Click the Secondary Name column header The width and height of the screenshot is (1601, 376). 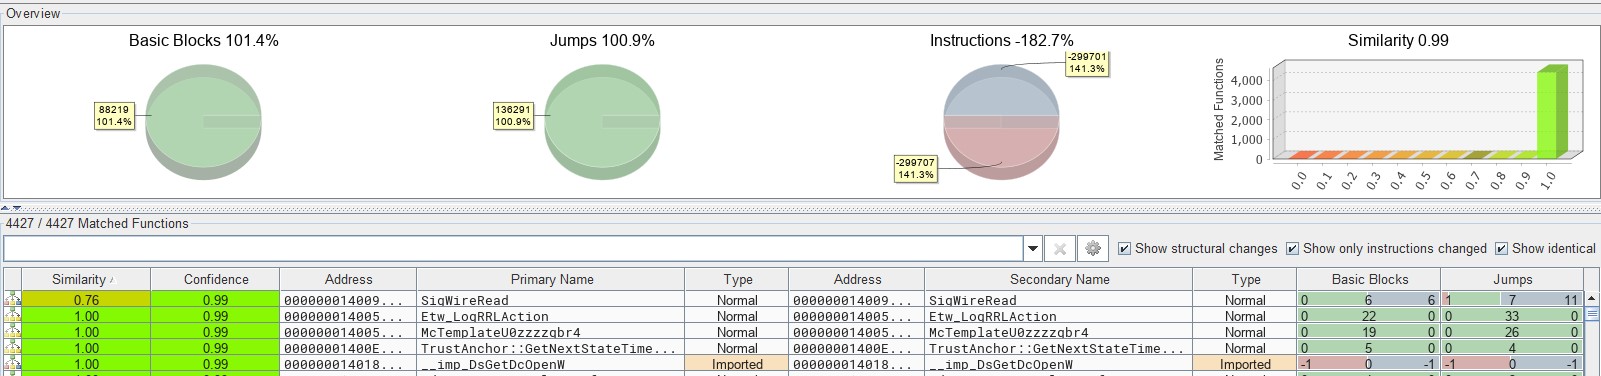click(1059, 279)
